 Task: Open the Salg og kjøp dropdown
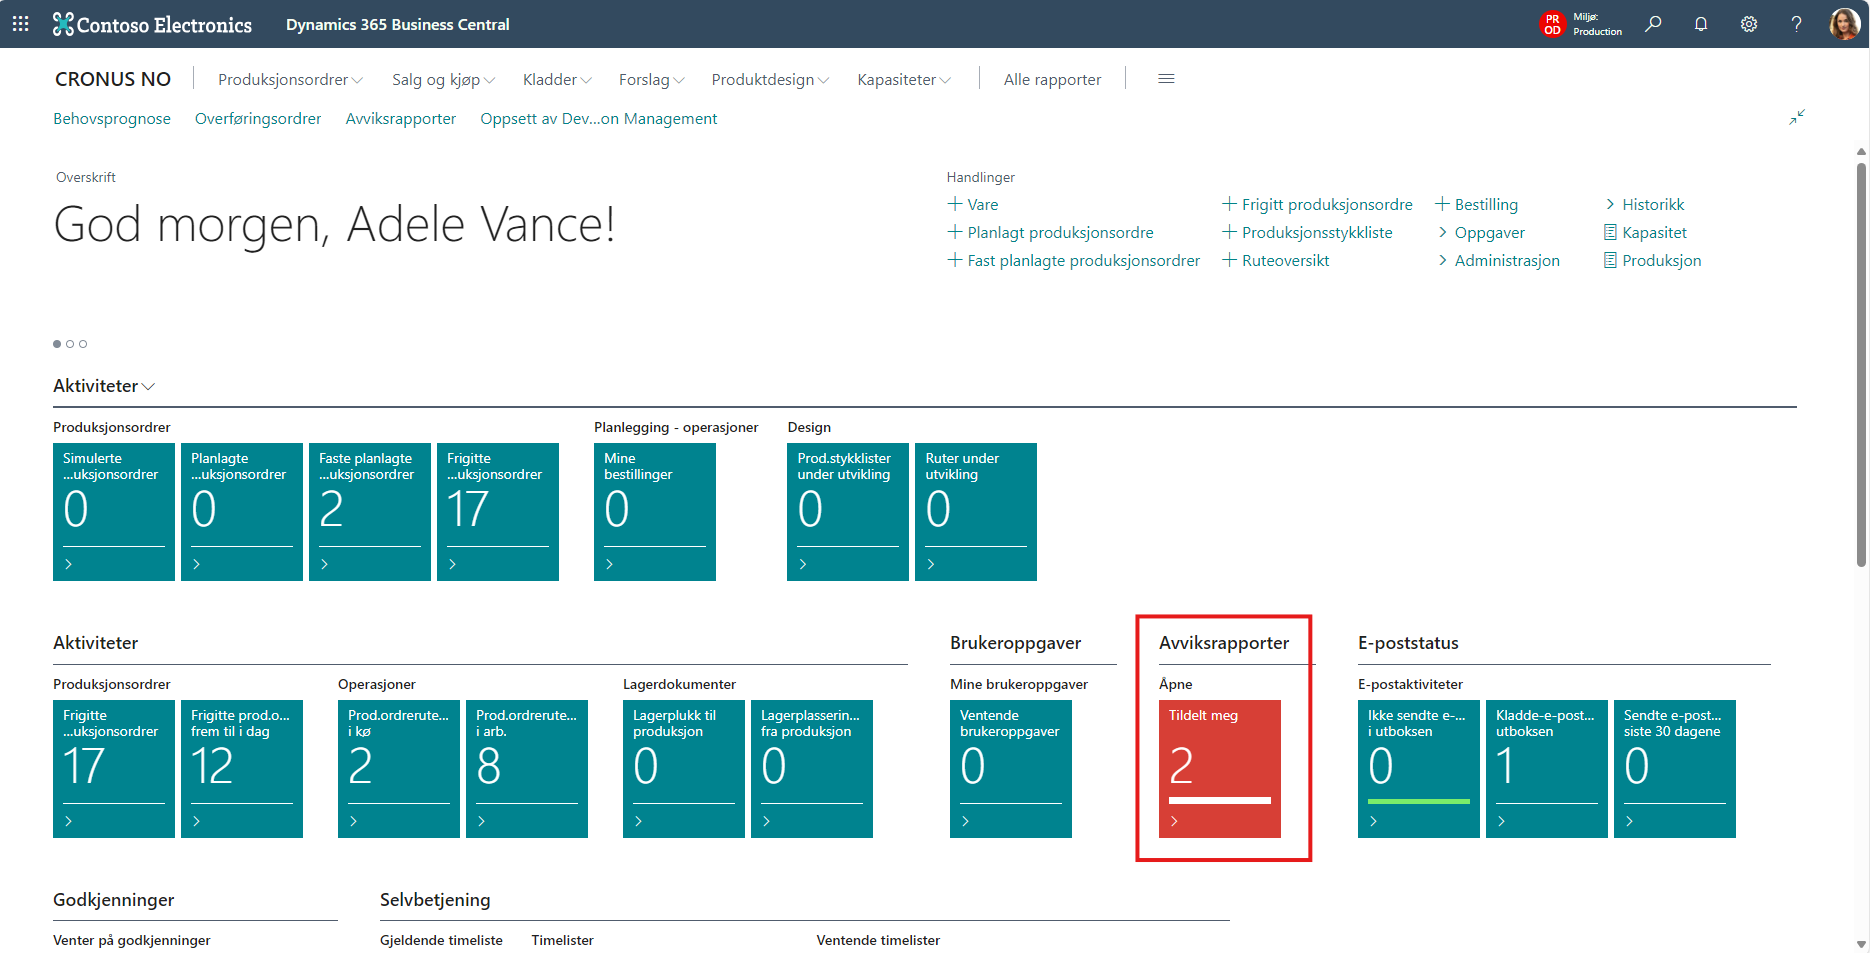pos(443,79)
